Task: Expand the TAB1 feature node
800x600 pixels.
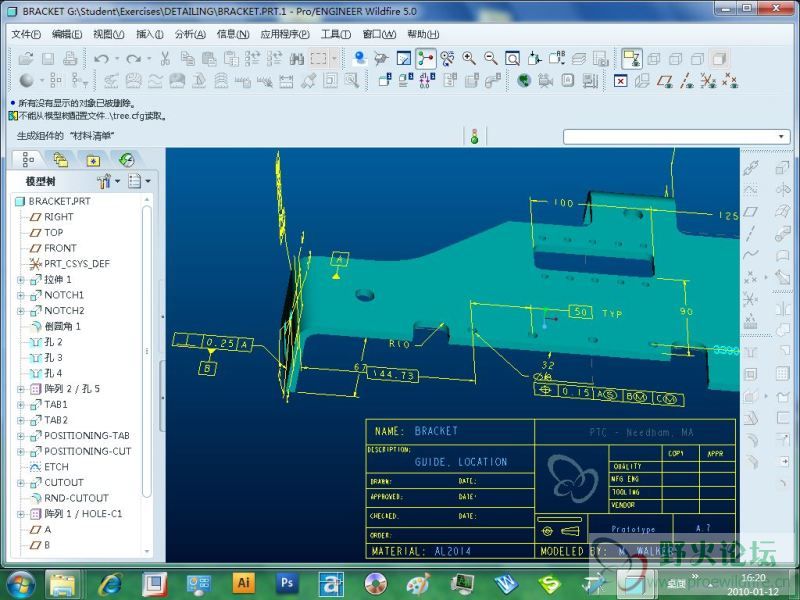Action: pyautogui.click(x=20, y=405)
